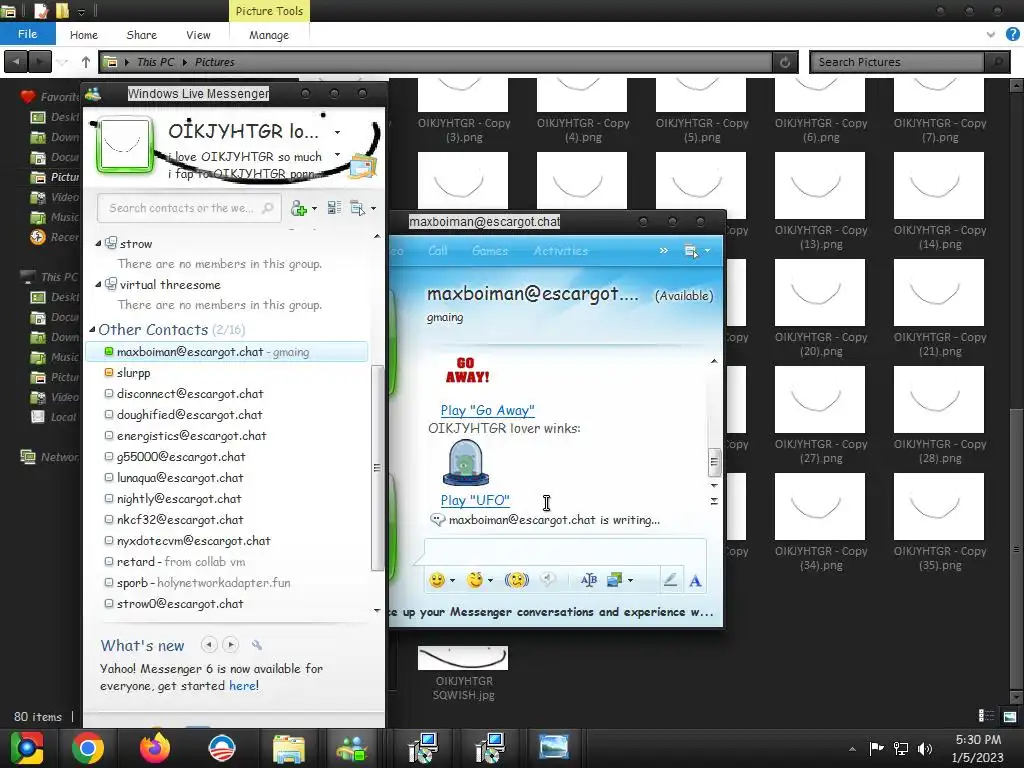
Task: Show hidden tray icons arrow
Action: [x=852, y=749]
